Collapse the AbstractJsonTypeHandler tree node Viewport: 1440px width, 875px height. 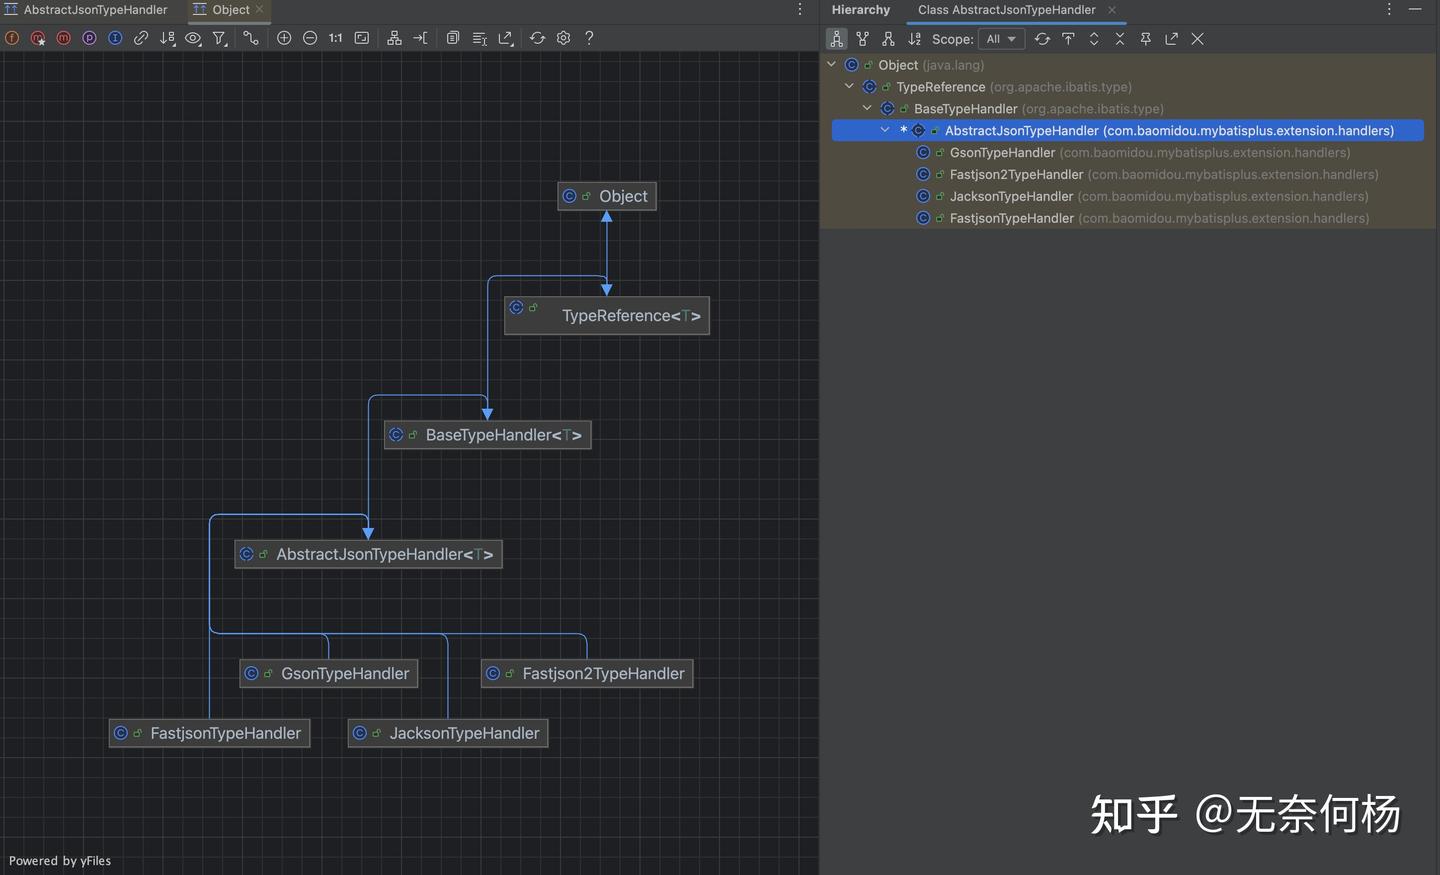click(885, 130)
